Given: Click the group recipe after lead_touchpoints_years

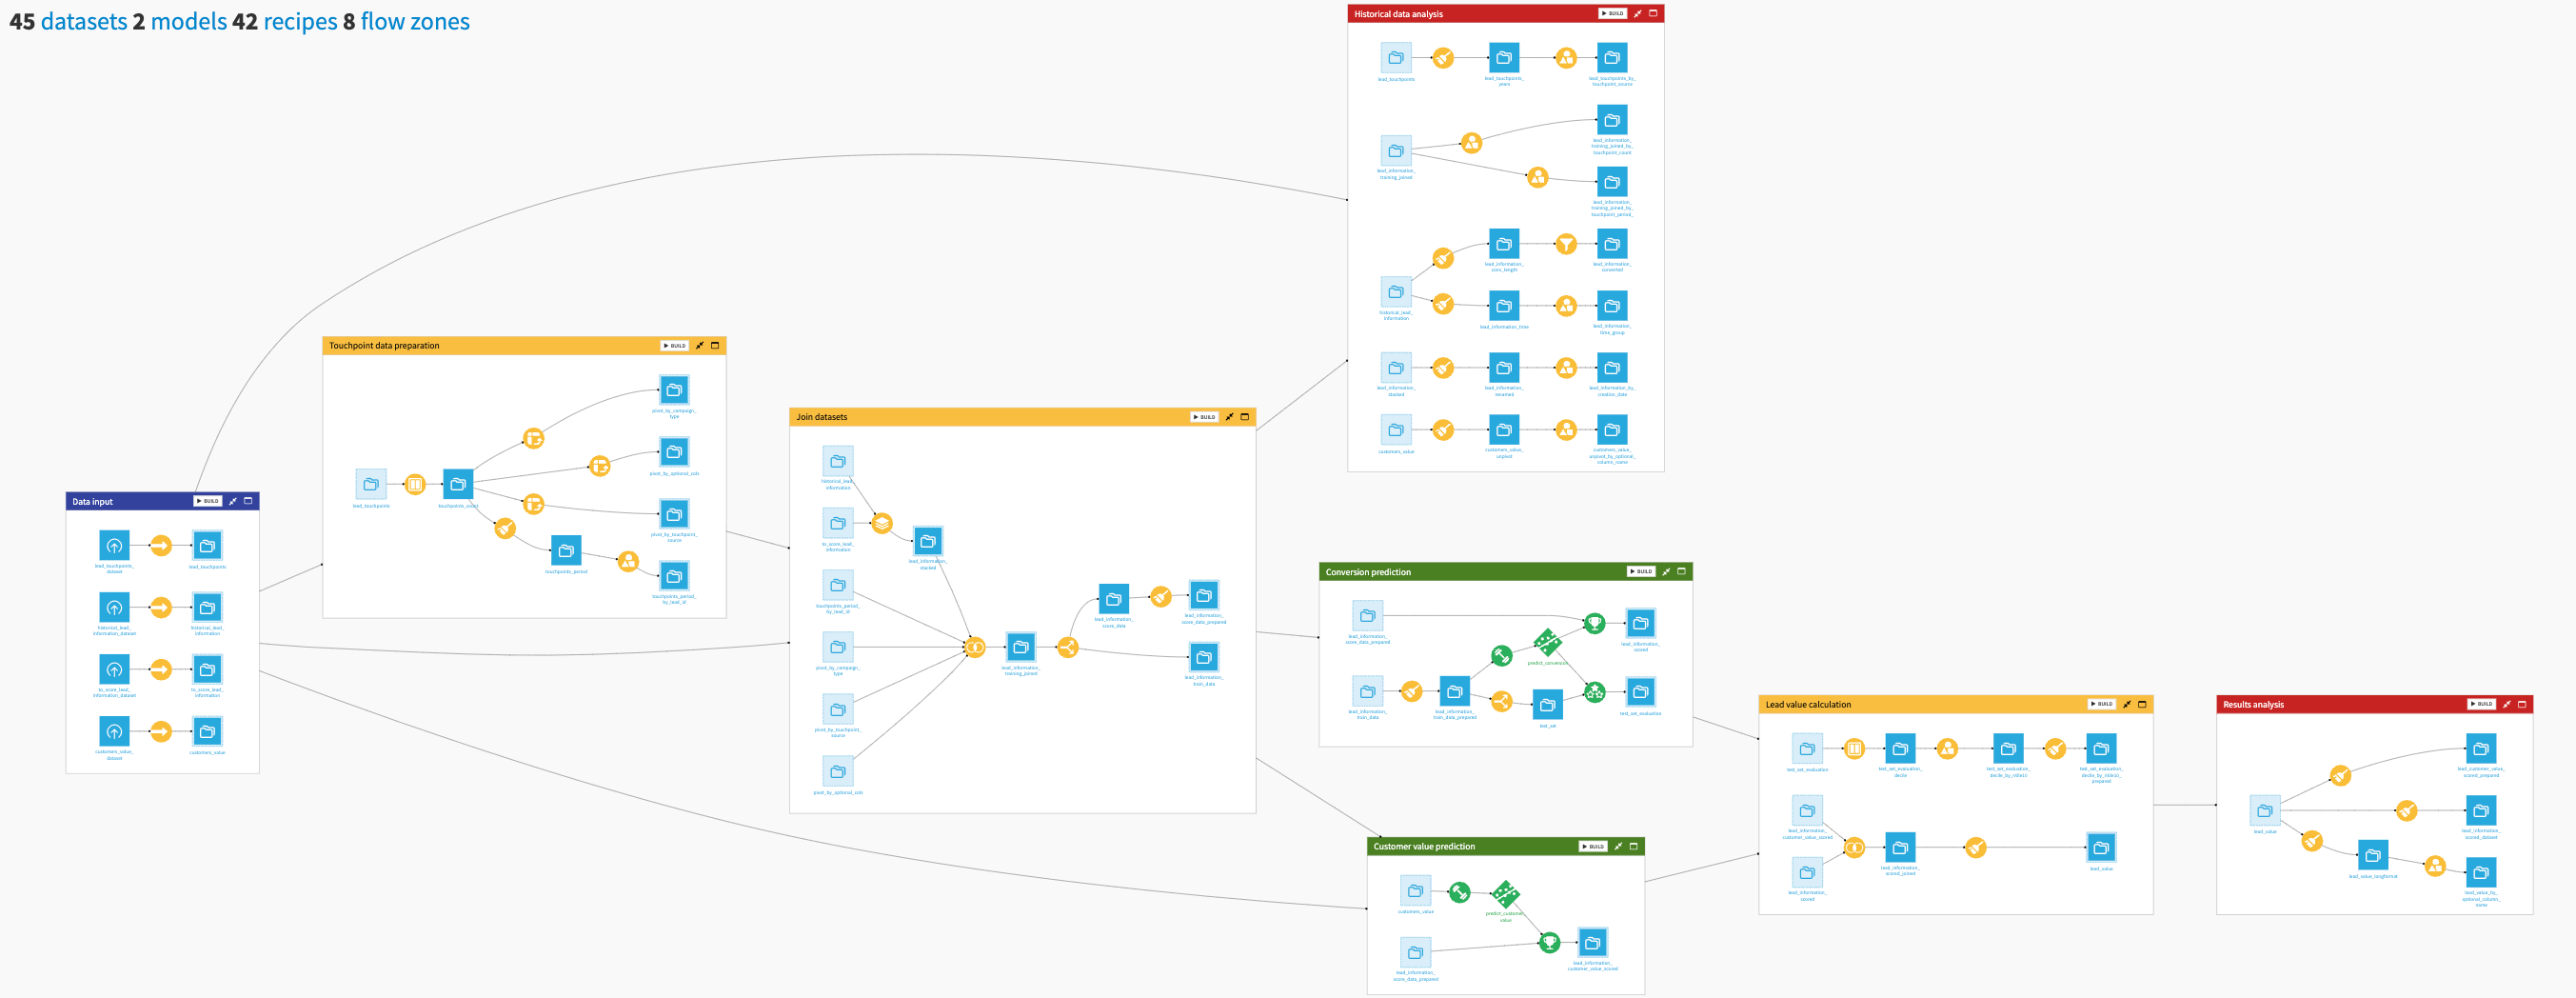Looking at the screenshot, I should 1566,58.
